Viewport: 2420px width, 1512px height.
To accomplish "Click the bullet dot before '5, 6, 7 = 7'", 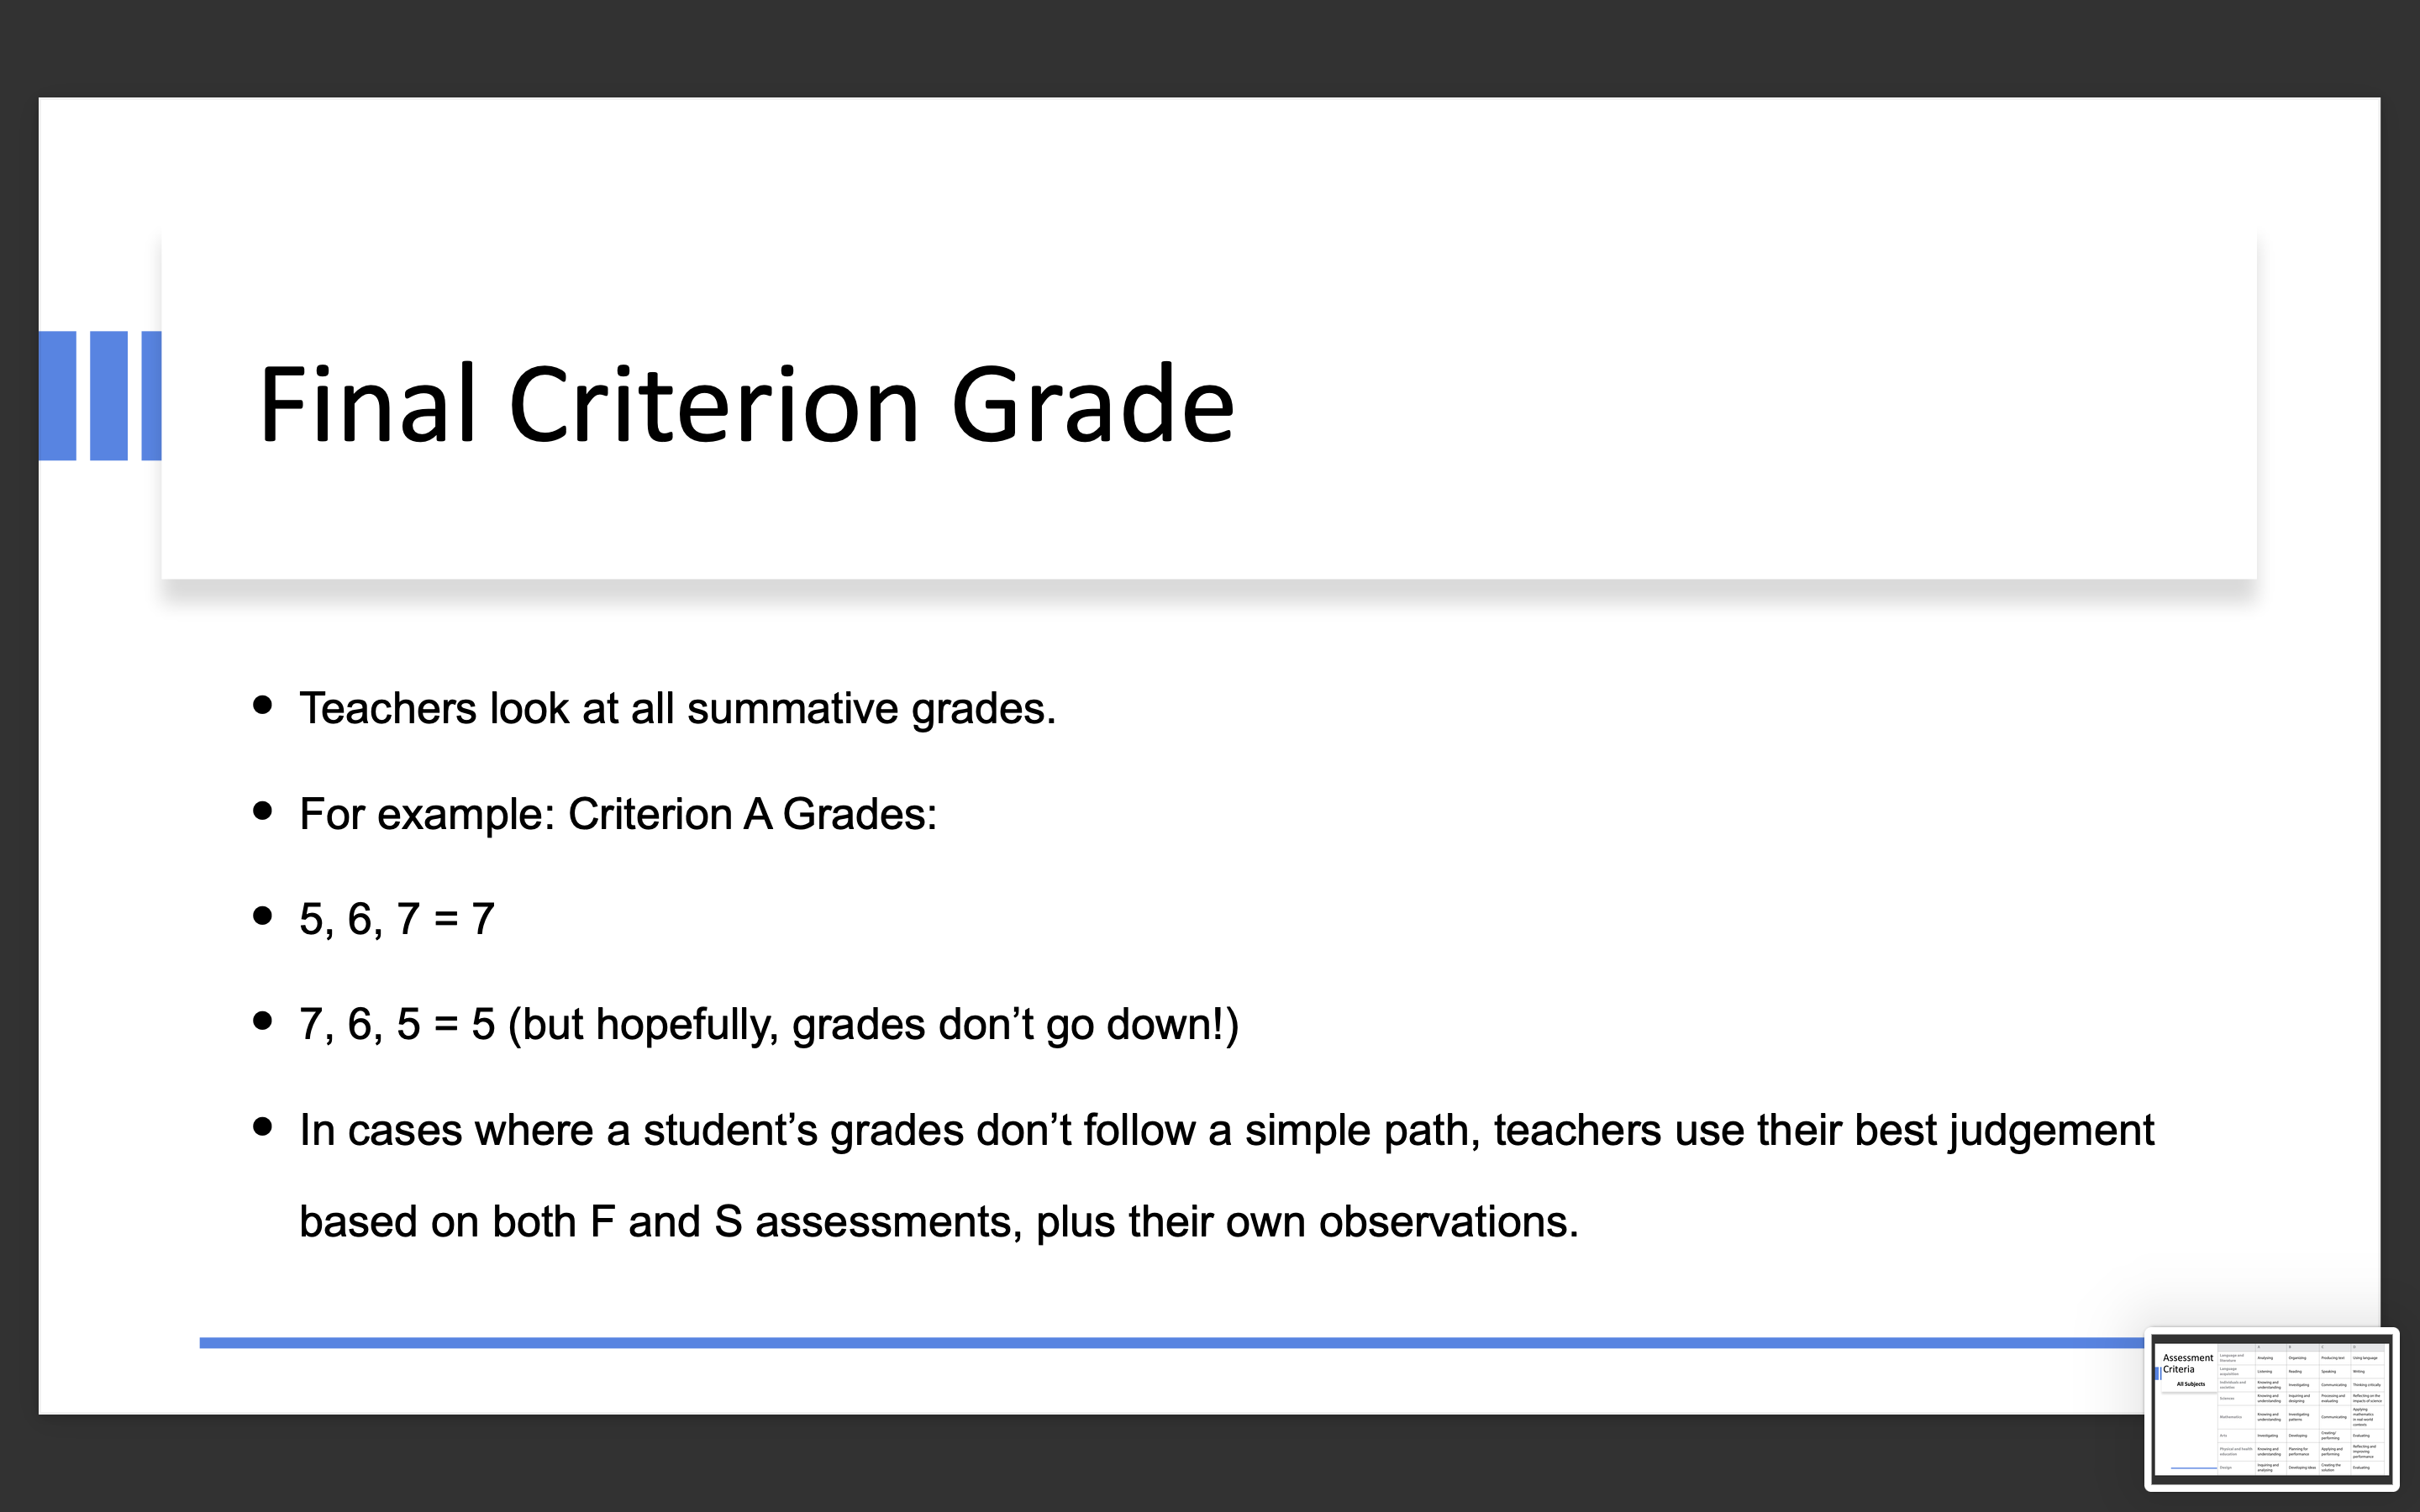I will (263, 916).
